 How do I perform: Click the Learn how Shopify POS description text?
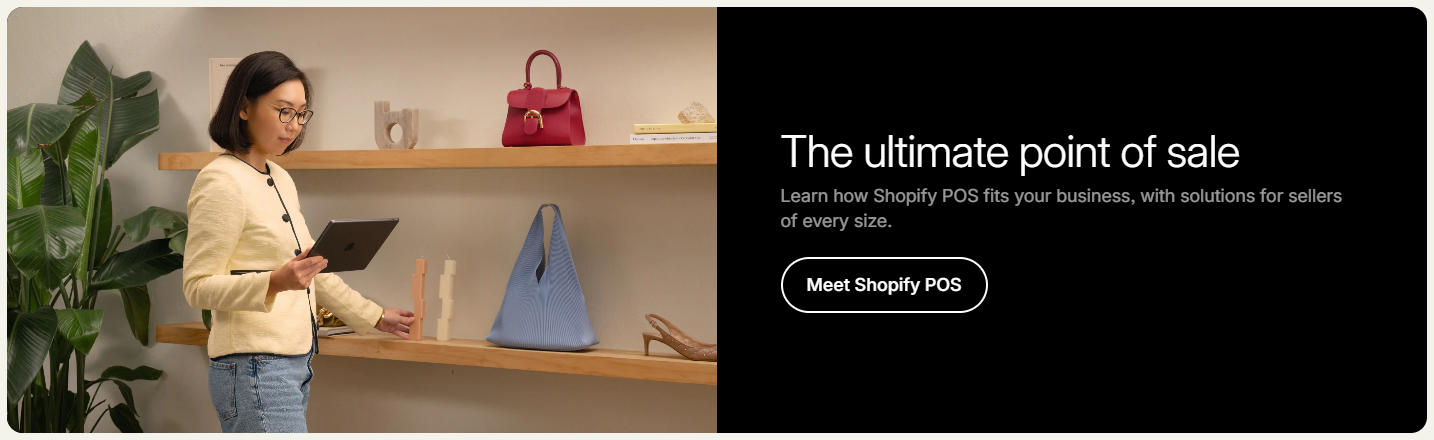pos(1061,208)
